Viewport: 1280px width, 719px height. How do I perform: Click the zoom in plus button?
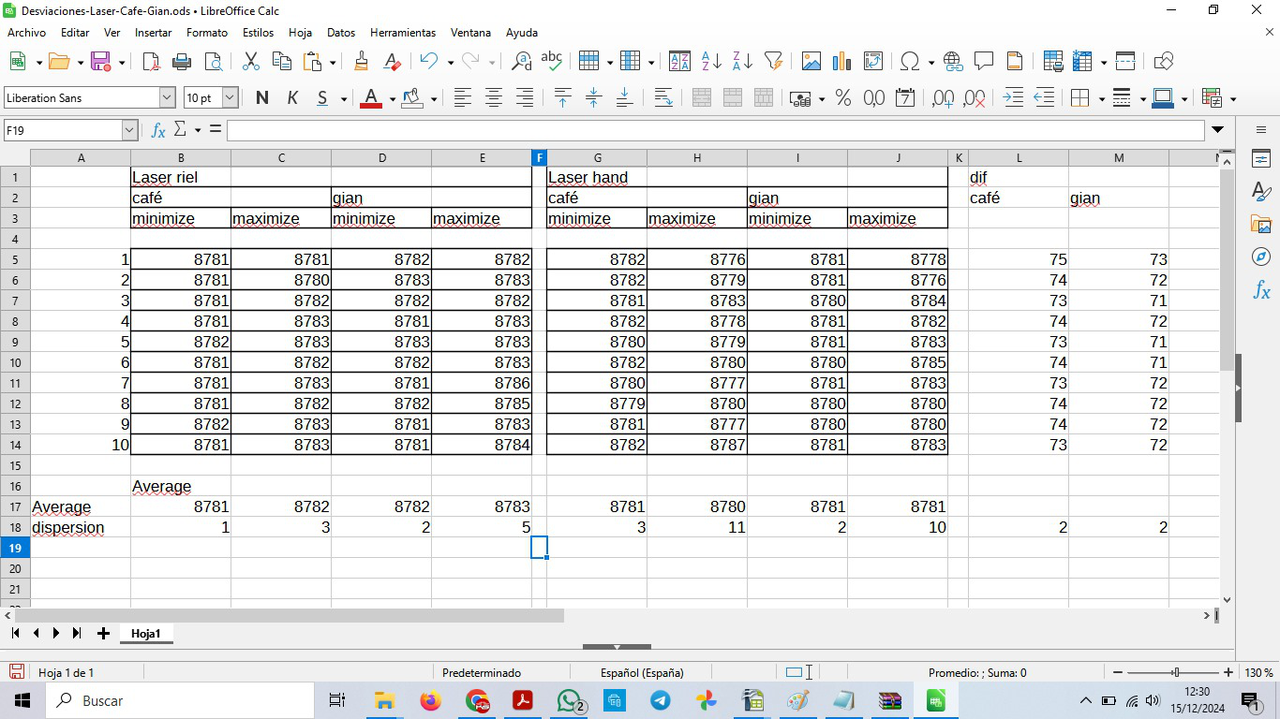[1228, 673]
